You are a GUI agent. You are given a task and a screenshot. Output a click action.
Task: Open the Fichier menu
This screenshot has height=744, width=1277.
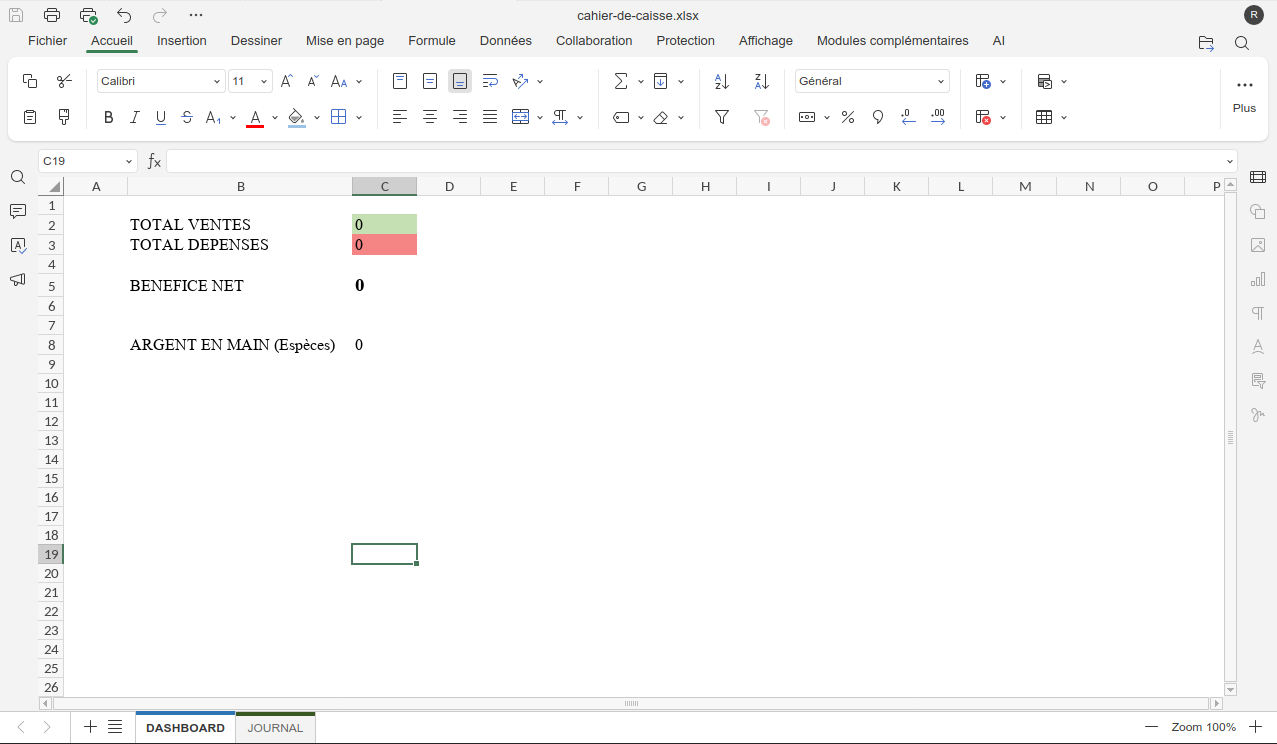point(48,41)
